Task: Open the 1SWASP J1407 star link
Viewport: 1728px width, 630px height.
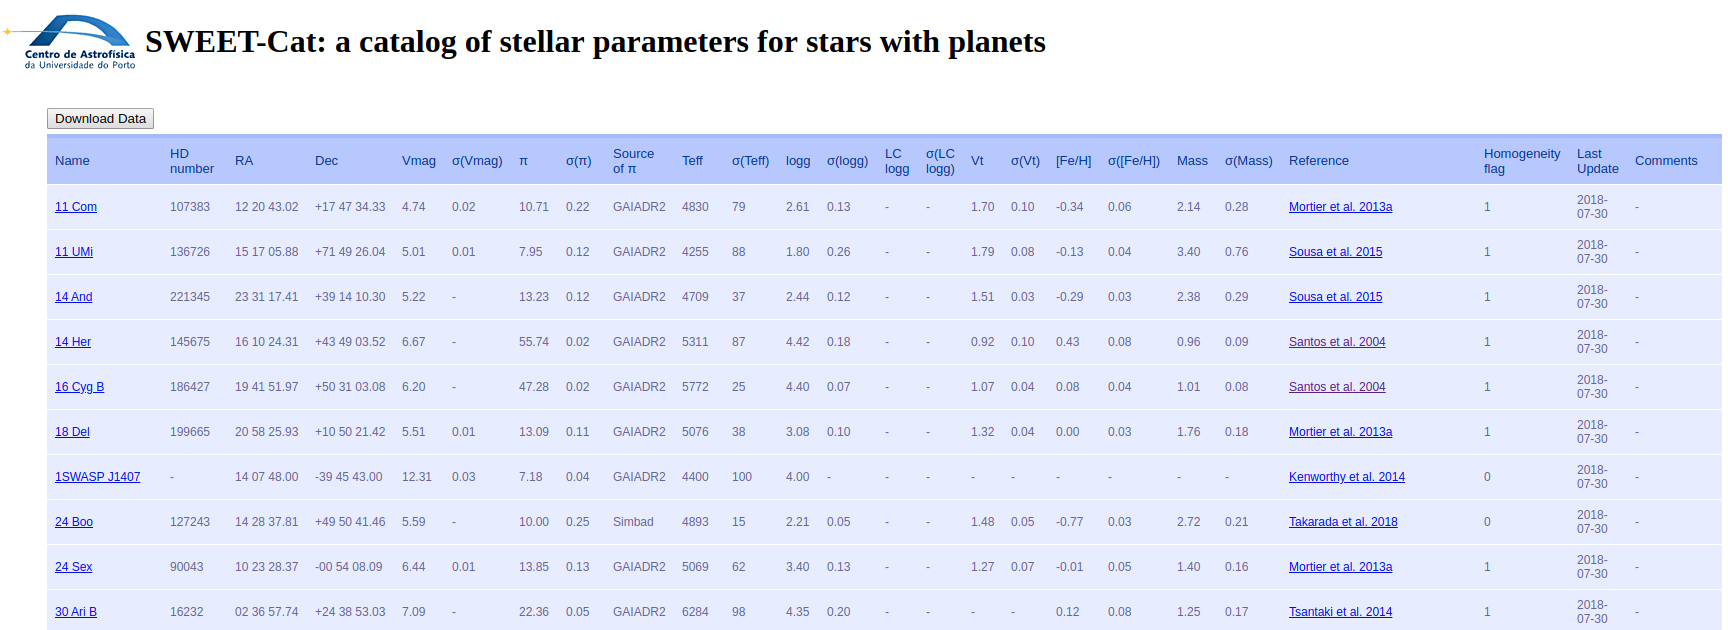Action: [x=98, y=477]
